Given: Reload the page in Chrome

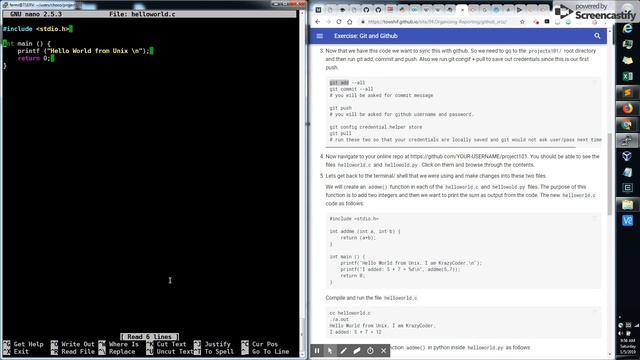Looking at the screenshot, I should [339, 22].
